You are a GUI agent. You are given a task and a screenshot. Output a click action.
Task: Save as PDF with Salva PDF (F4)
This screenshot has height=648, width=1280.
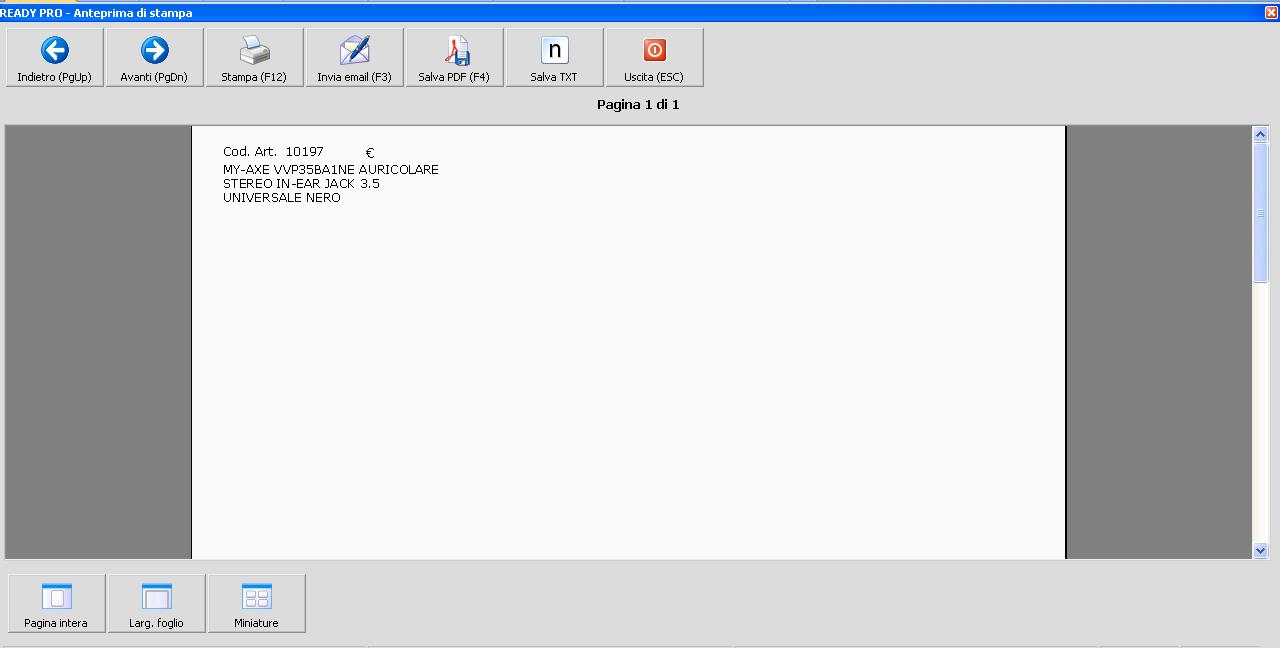[455, 58]
